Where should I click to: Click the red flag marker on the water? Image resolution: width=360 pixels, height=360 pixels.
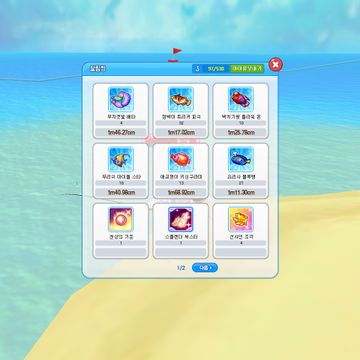(176, 53)
